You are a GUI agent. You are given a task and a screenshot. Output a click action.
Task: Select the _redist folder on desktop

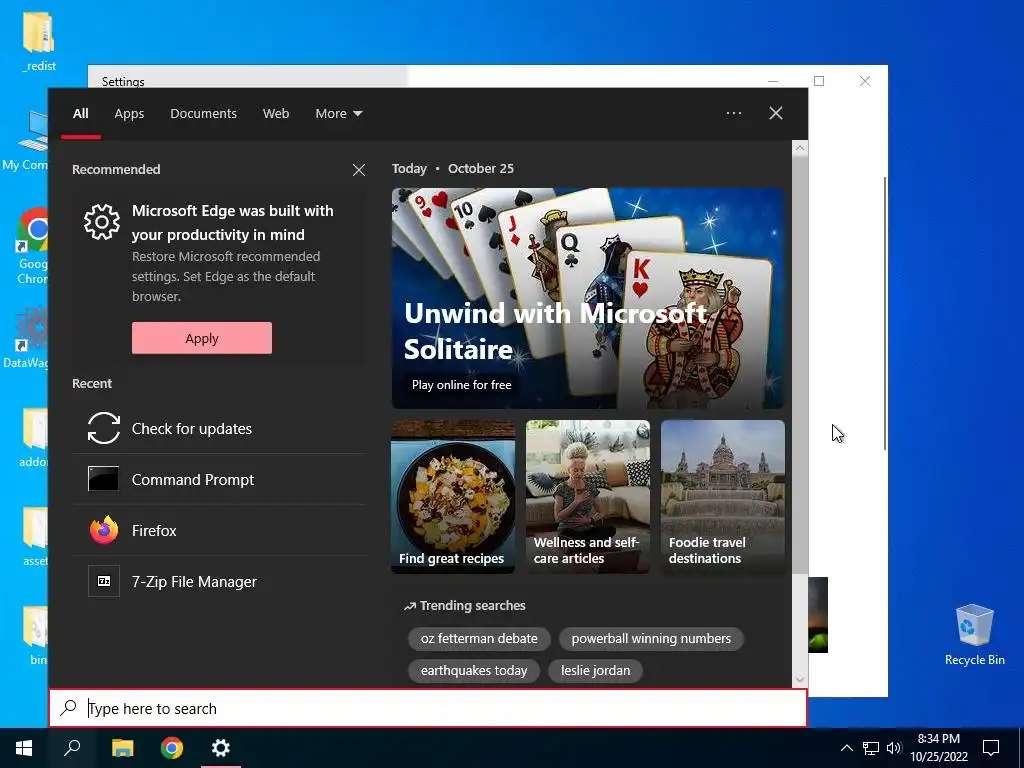pos(39,40)
